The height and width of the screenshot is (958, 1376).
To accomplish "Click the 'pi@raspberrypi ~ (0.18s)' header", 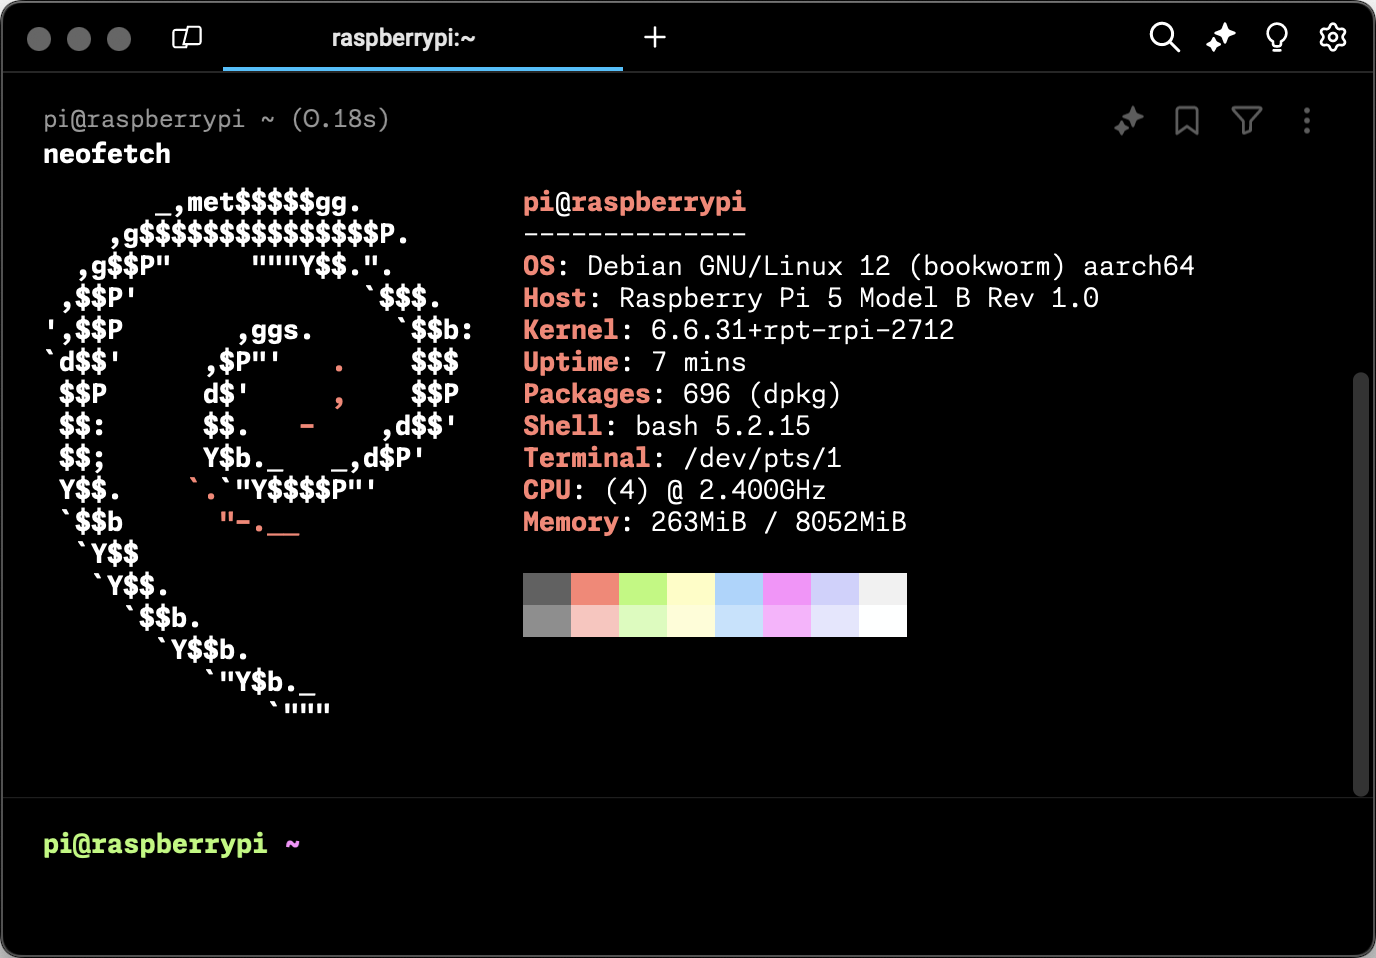I will pyautogui.click(x=216, y=119).
